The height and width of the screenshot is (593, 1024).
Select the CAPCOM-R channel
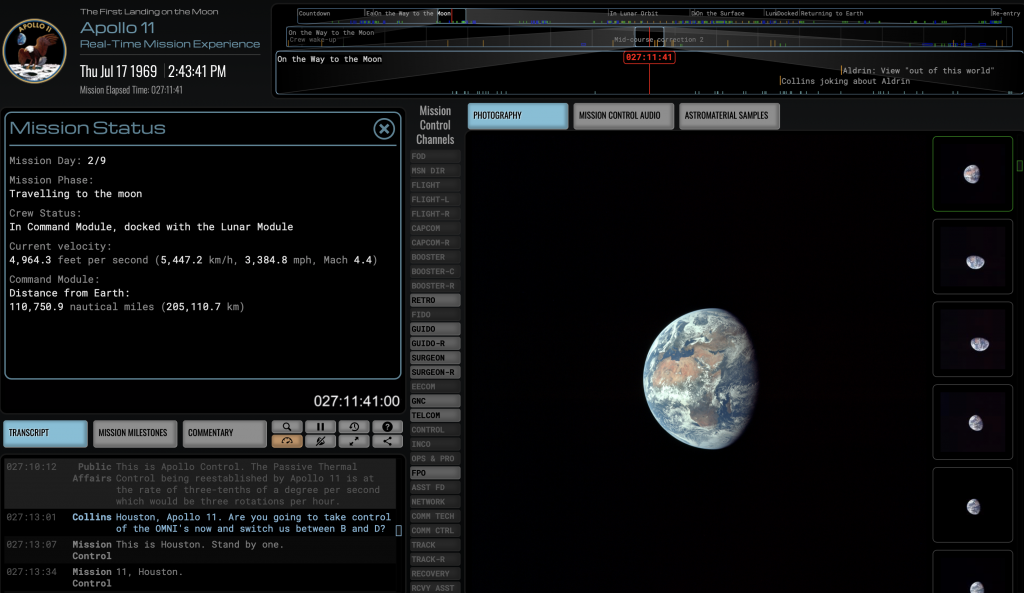coord(435,242)
